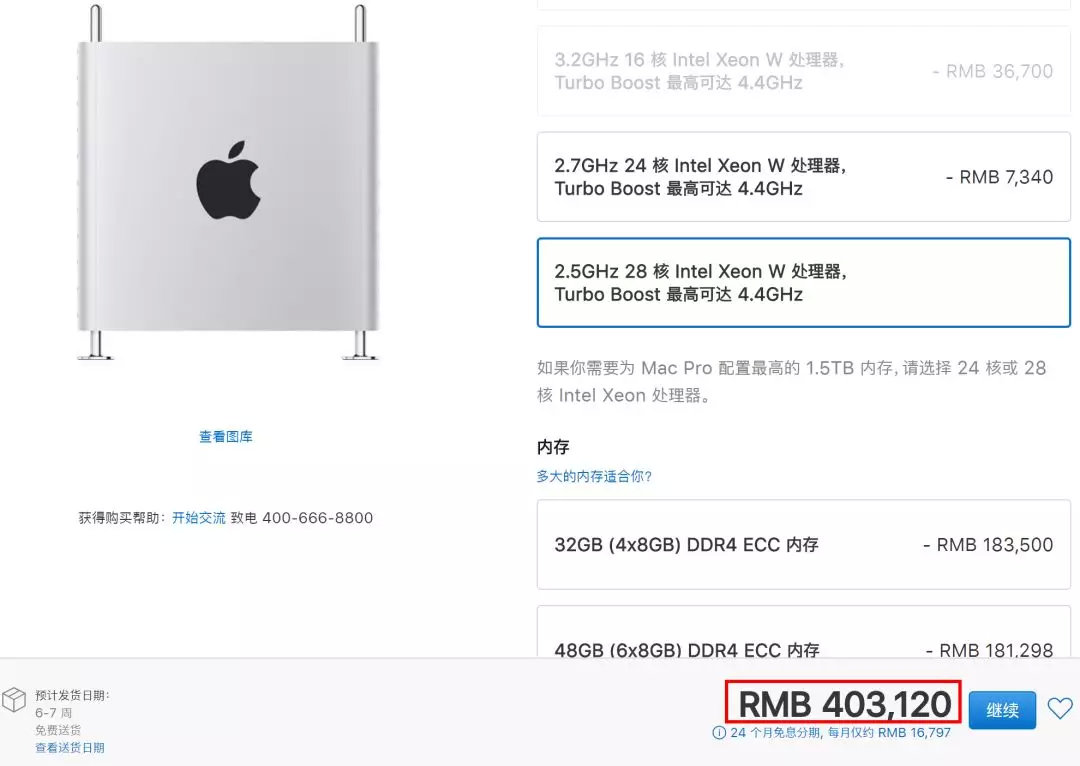Click the shipping box icon

[x=14, y=700]
